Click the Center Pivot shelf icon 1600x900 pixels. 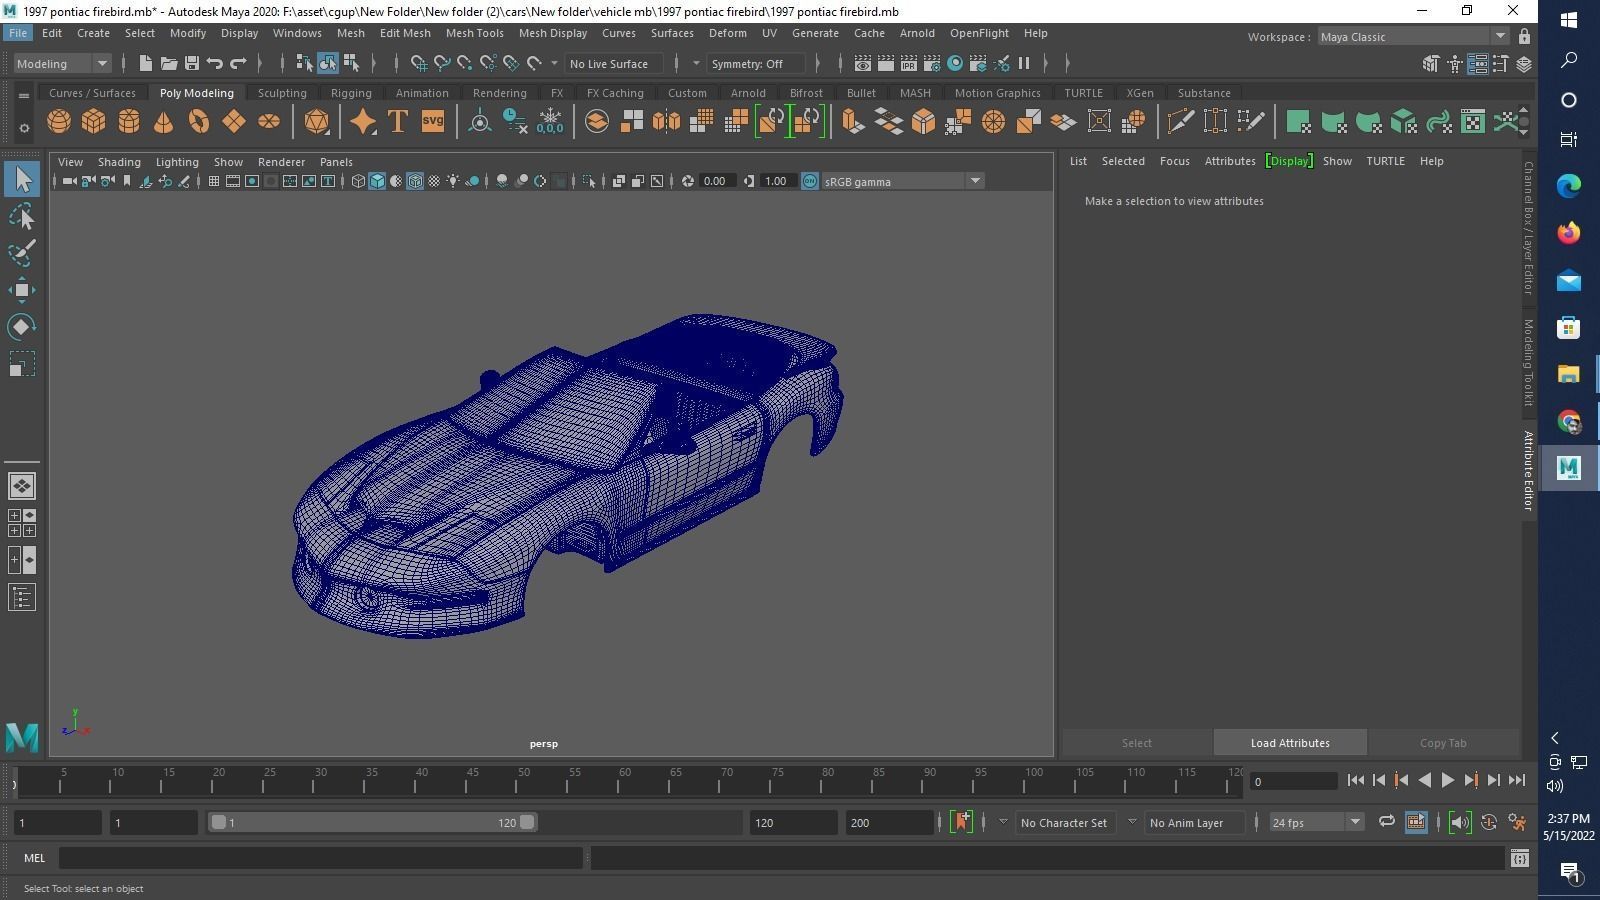(x=480, y=122)
